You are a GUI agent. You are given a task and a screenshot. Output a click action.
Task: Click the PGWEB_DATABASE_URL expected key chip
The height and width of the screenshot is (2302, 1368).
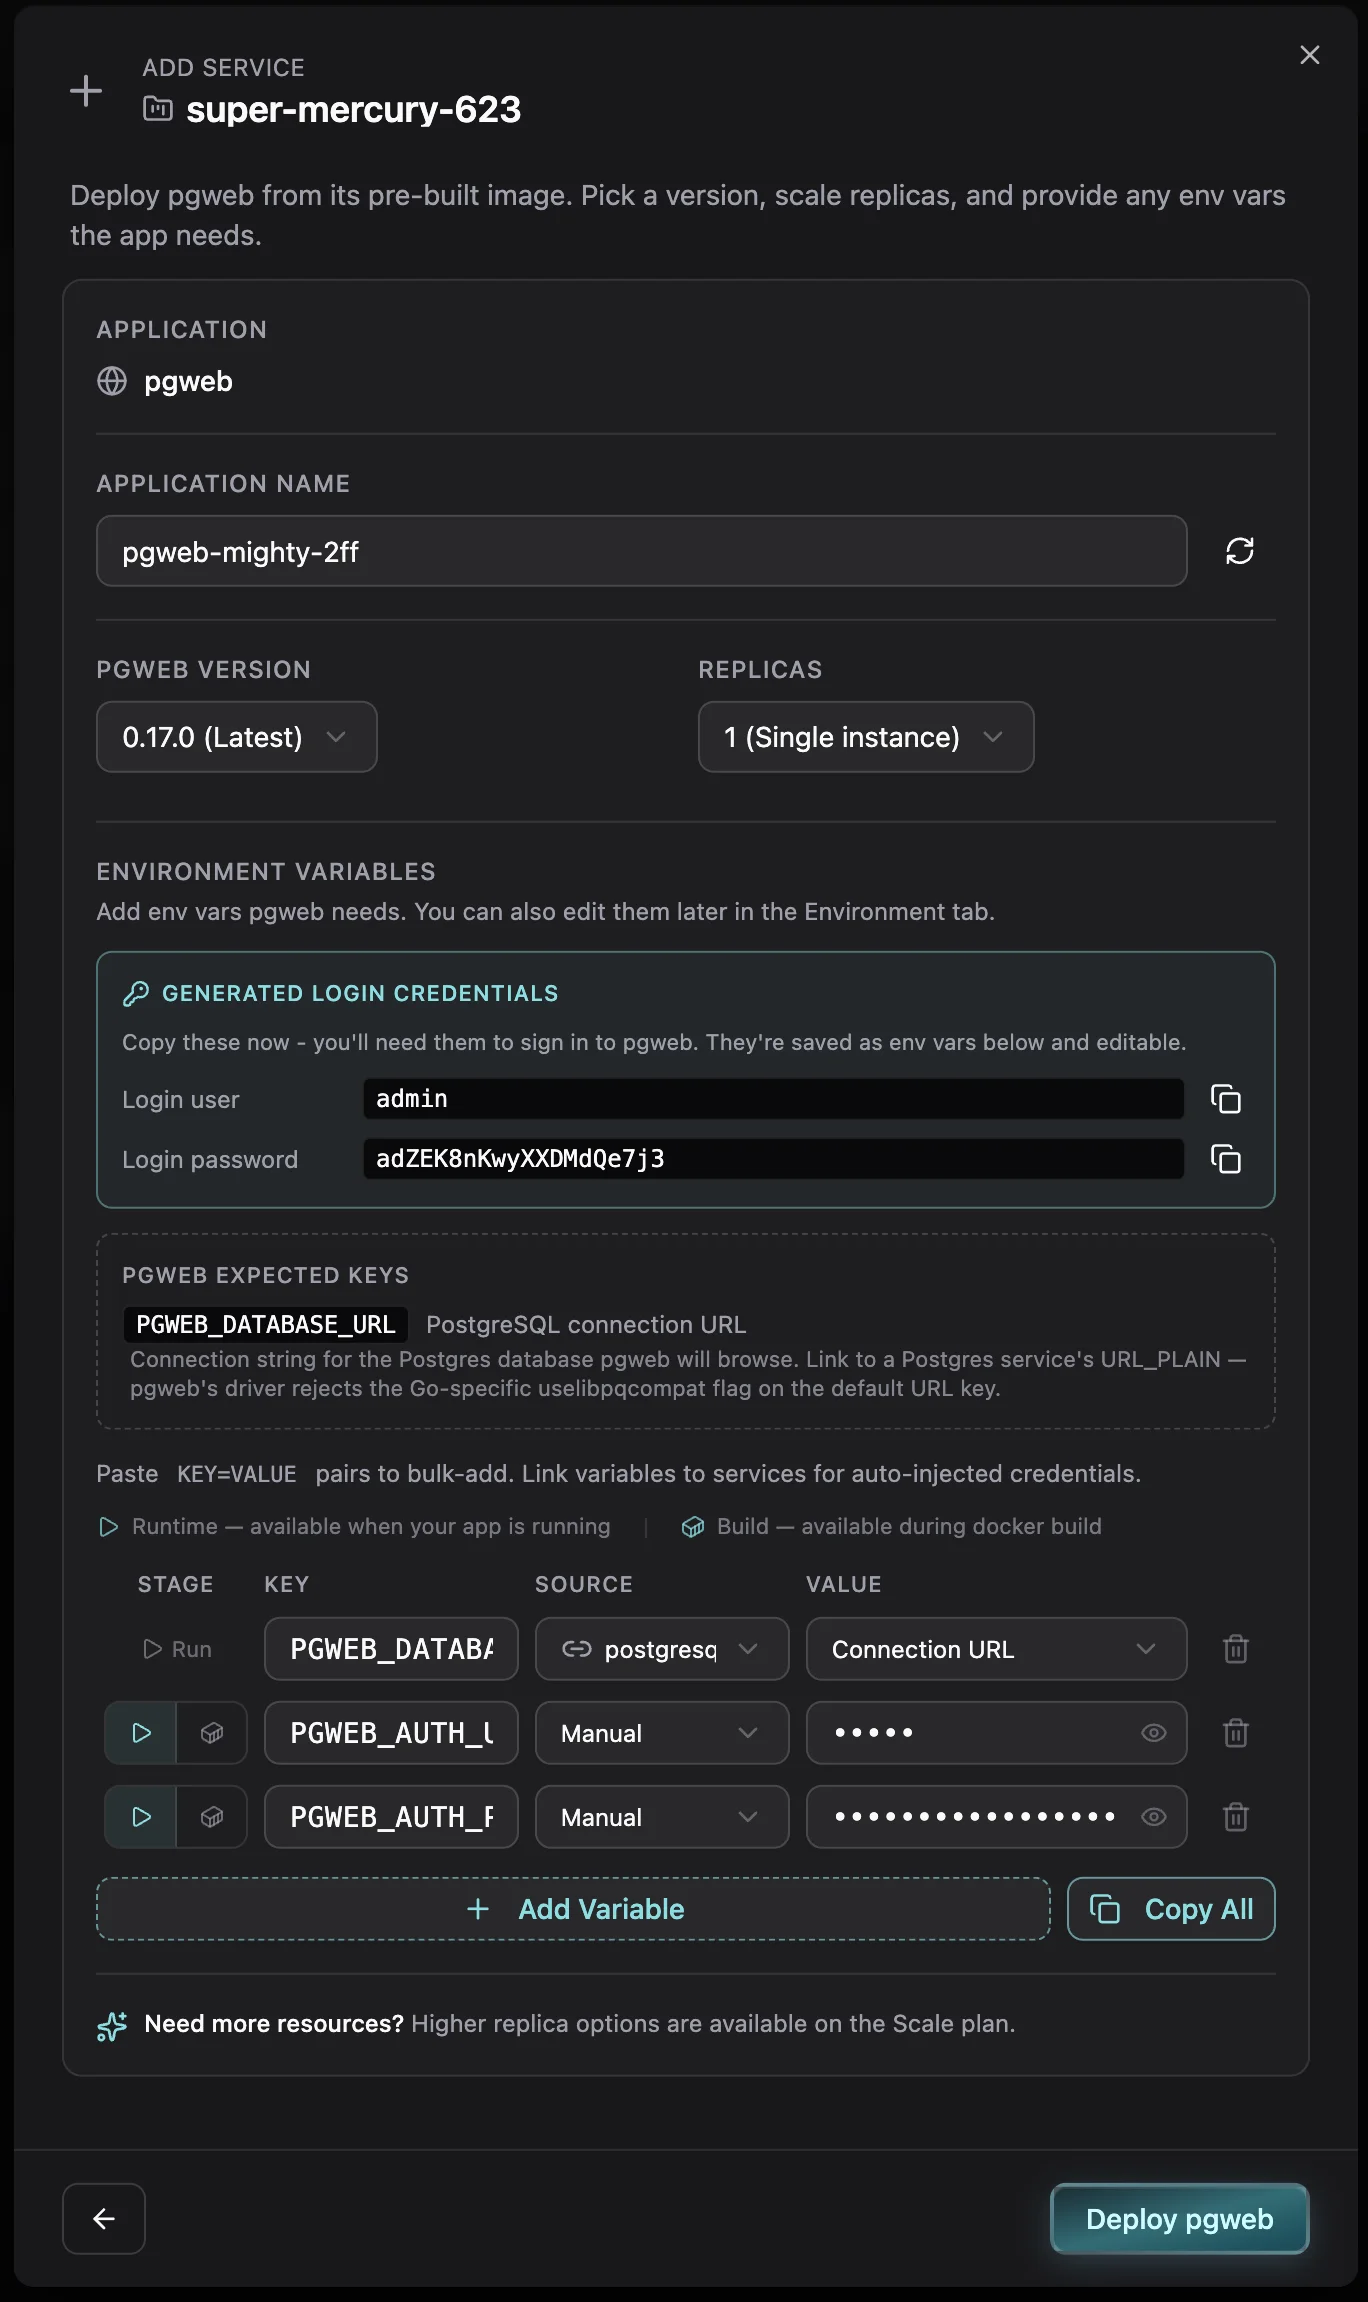(x=266, y=1324)
